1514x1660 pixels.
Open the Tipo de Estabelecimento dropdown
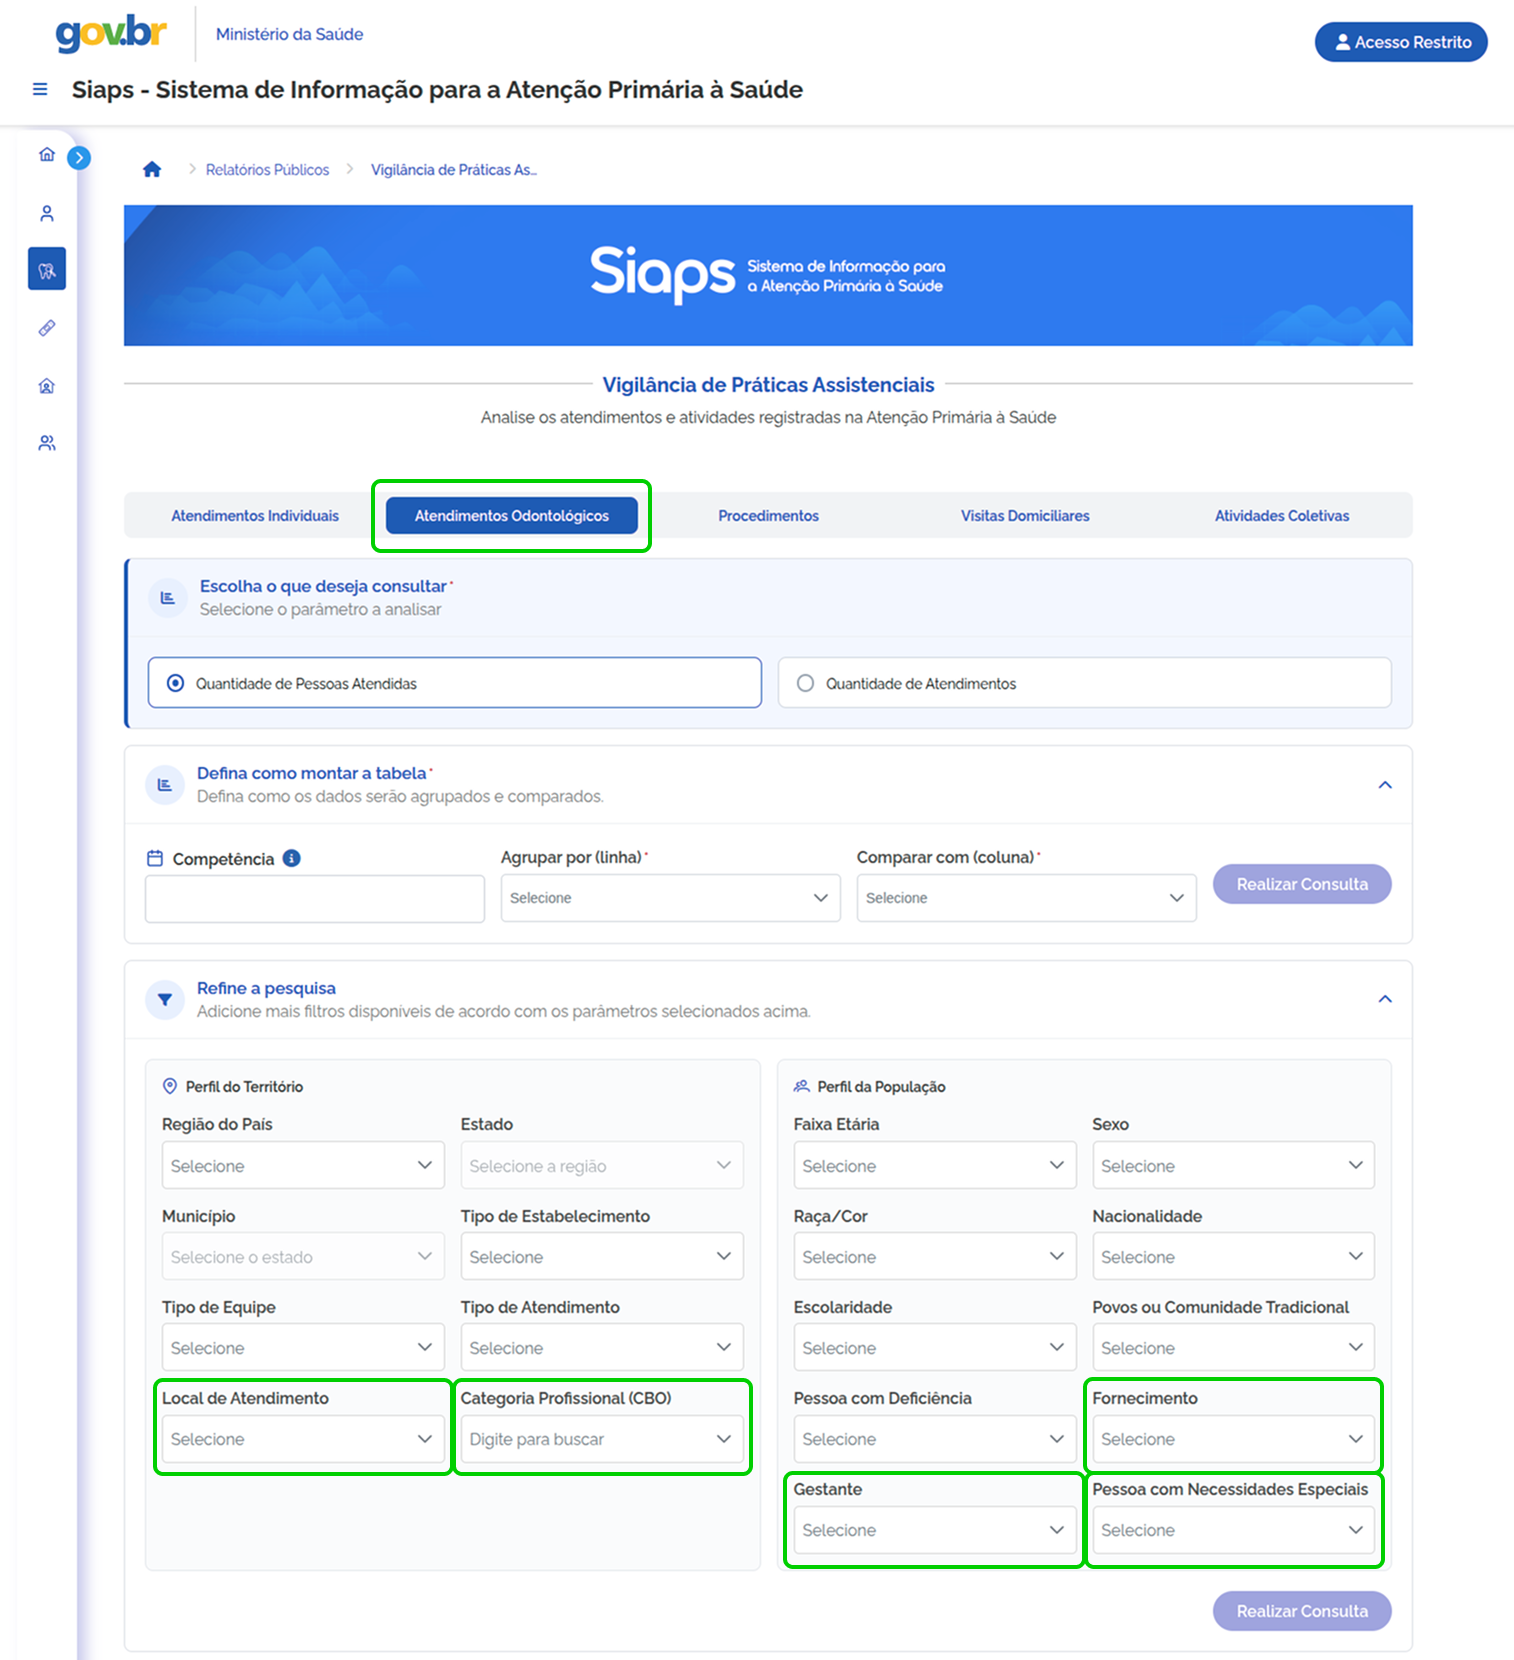(602, 1256)
